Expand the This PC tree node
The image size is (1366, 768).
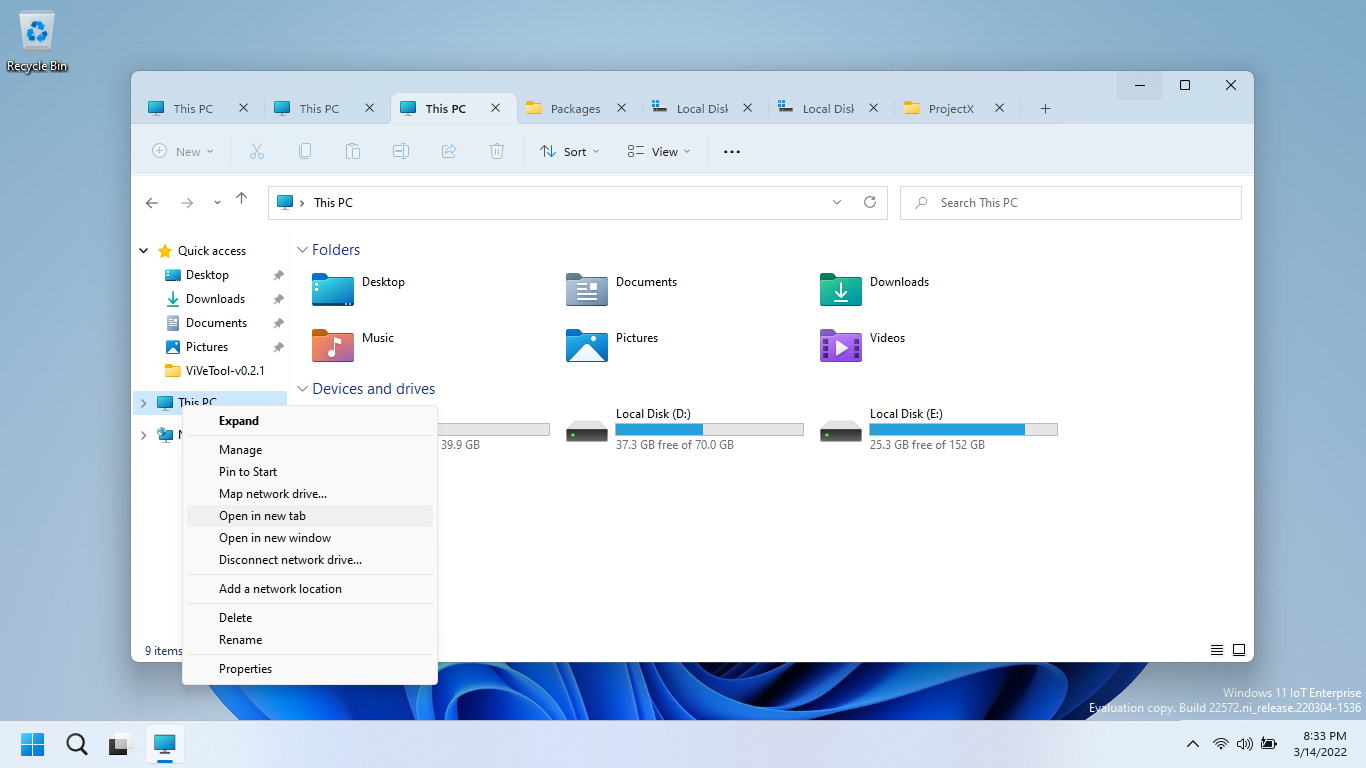(144, 403)
